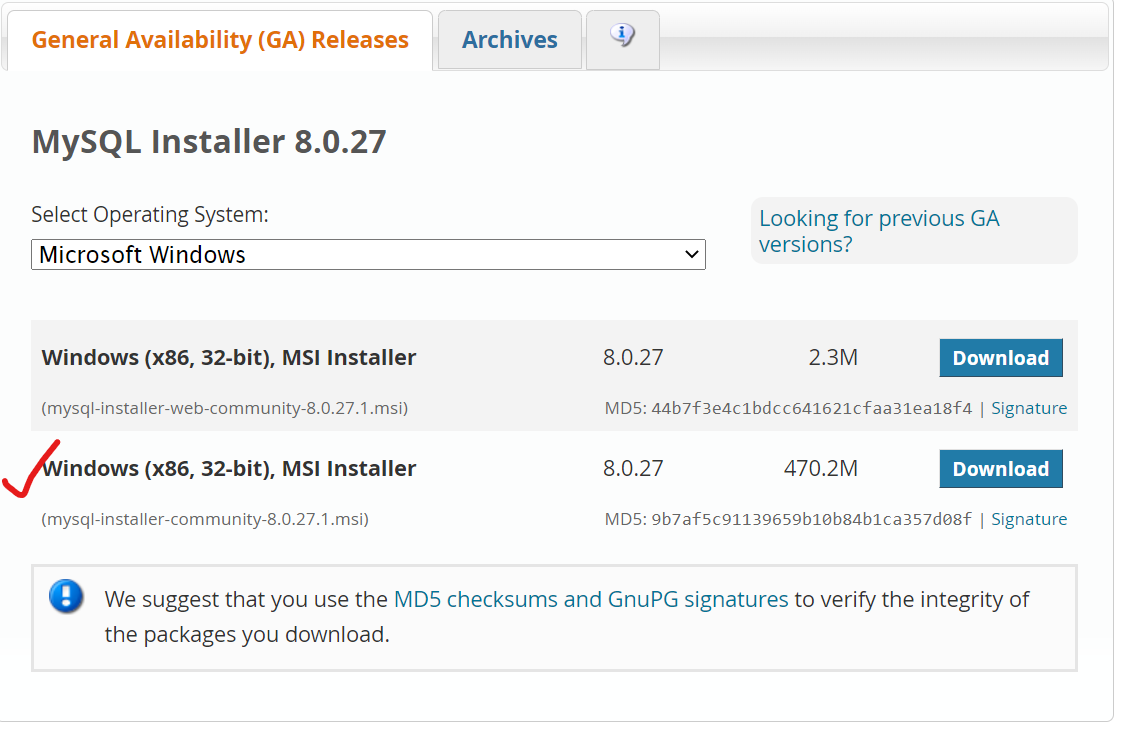1123x736 pixels.
Task: Open Signature link for the web installer
Action: (x=1029, y=407)
